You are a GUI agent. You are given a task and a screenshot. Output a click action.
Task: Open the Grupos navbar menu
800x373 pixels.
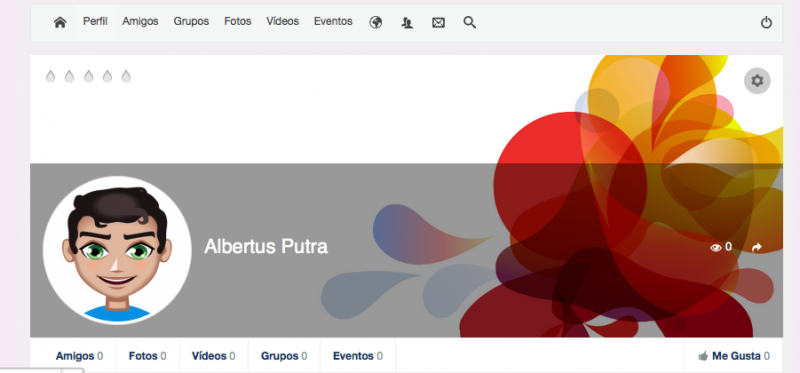tap(191, 21)
